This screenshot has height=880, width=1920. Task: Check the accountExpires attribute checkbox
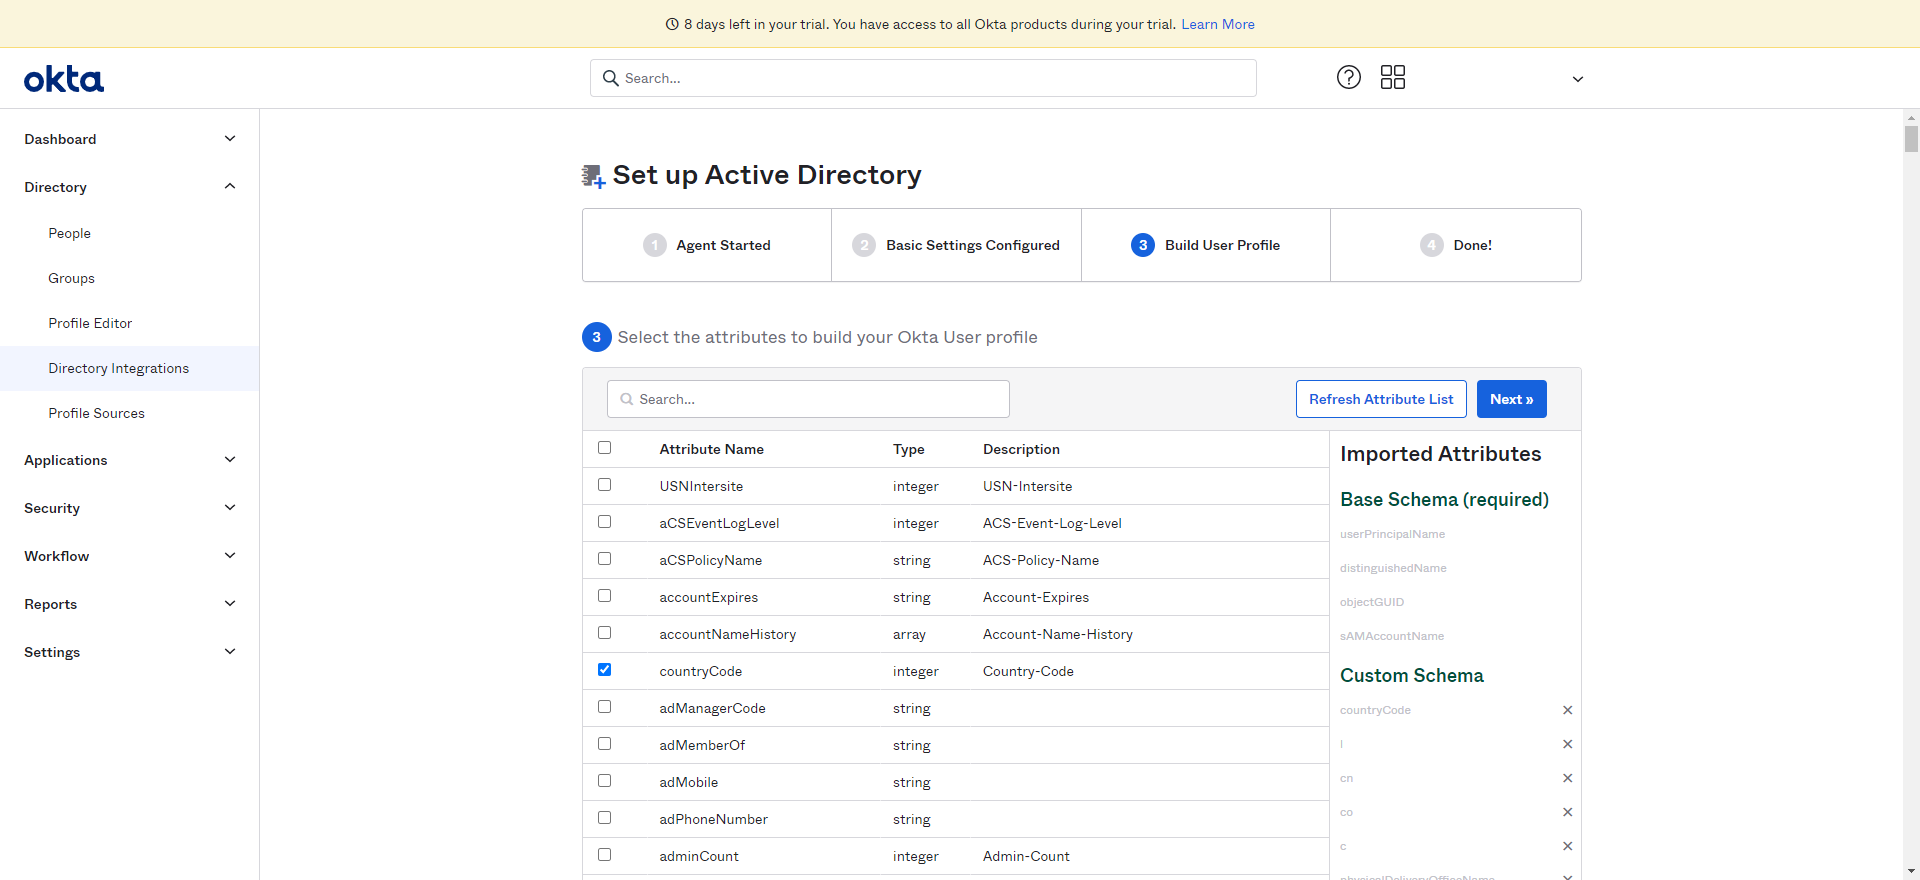coord(604,596)
